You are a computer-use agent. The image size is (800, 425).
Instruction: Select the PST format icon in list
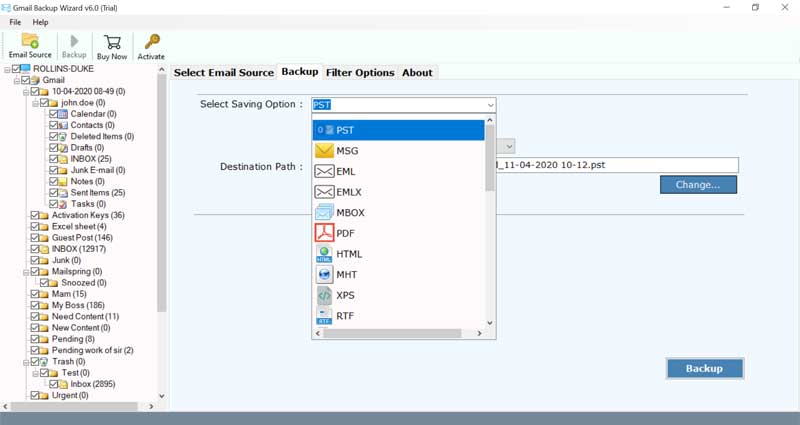pos(329,130)
